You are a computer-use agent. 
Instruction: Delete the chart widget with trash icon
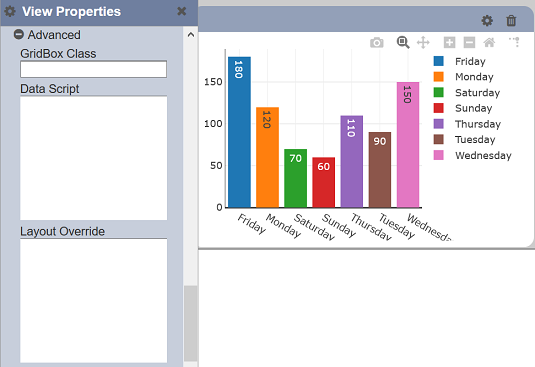[x=511, y=21]
